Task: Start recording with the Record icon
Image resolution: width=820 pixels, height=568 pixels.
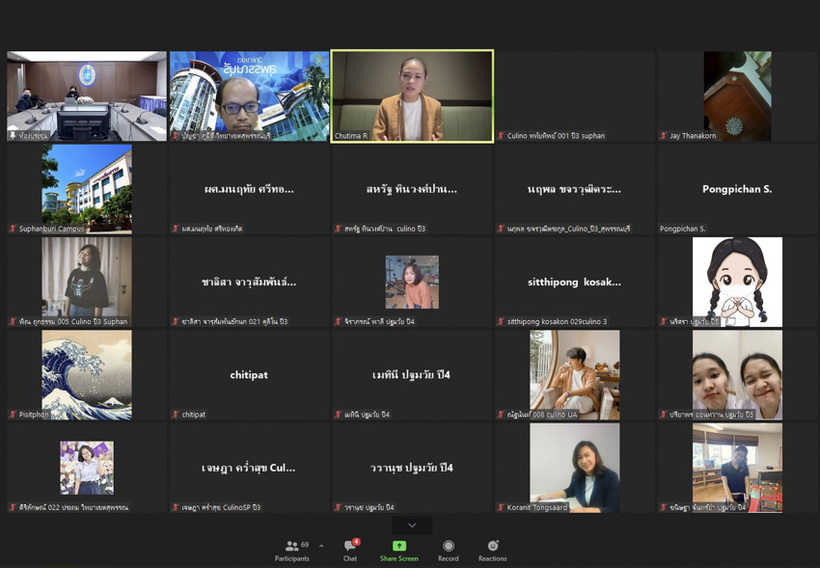Action: [448, 546]
